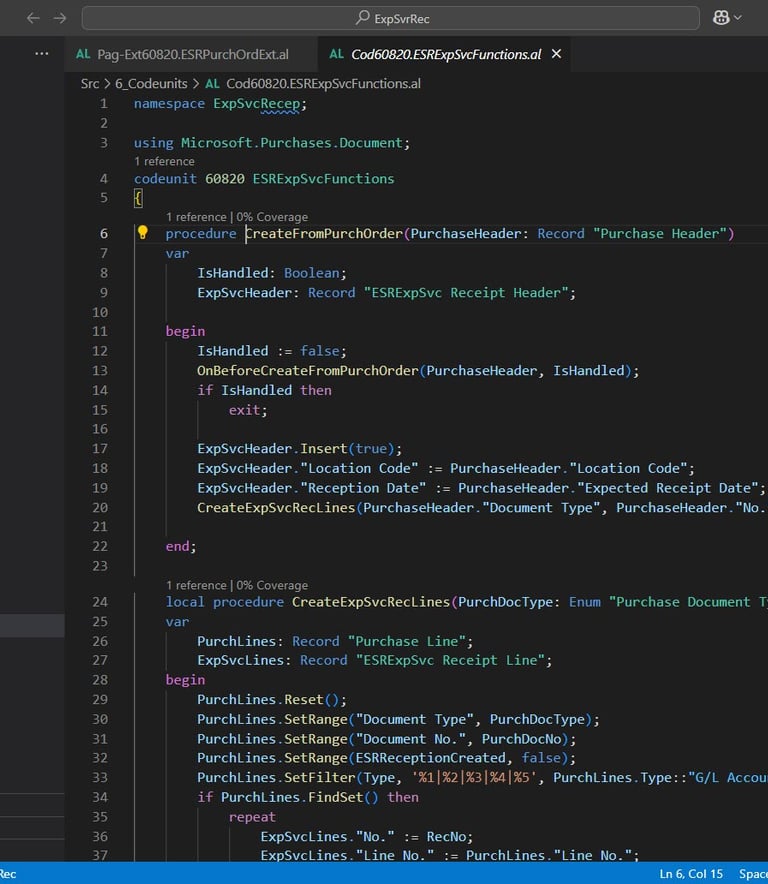Click '1 reference' CodeLens above codeunit 60820
The image size is (768, 884).
164,161
